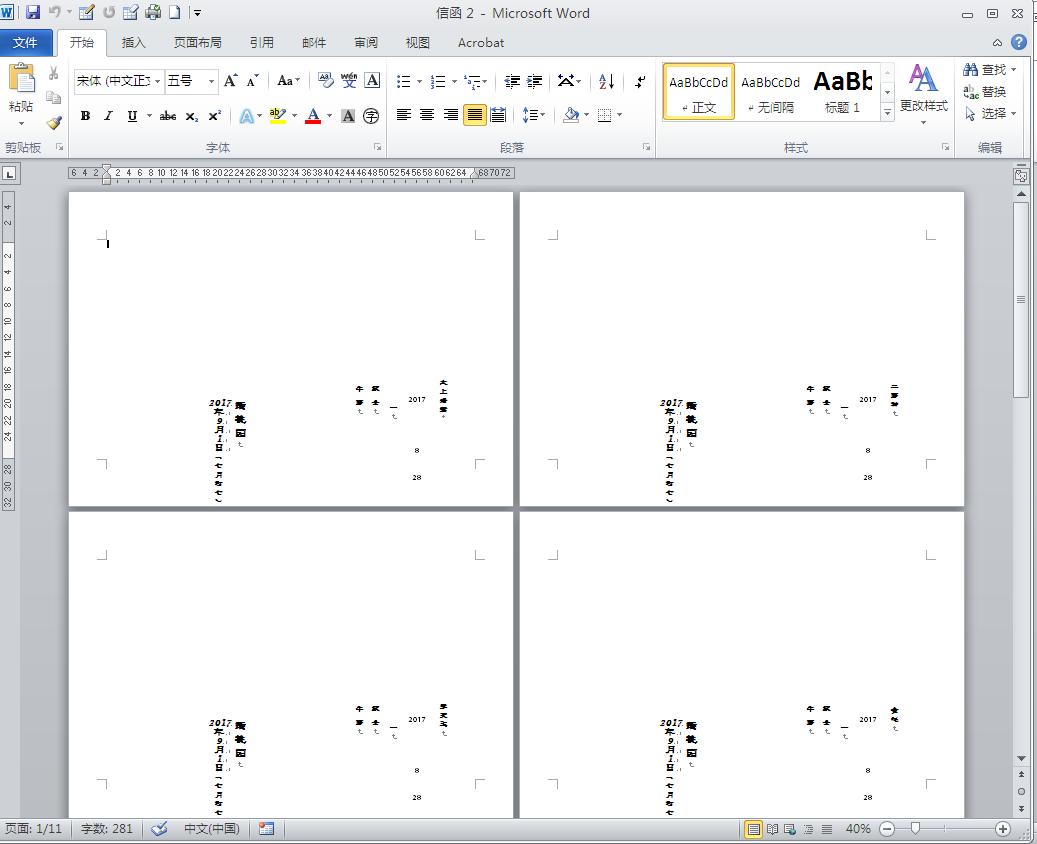
Task: Click the 40% zoom level indicator
Action: click(x=857, y=829)
